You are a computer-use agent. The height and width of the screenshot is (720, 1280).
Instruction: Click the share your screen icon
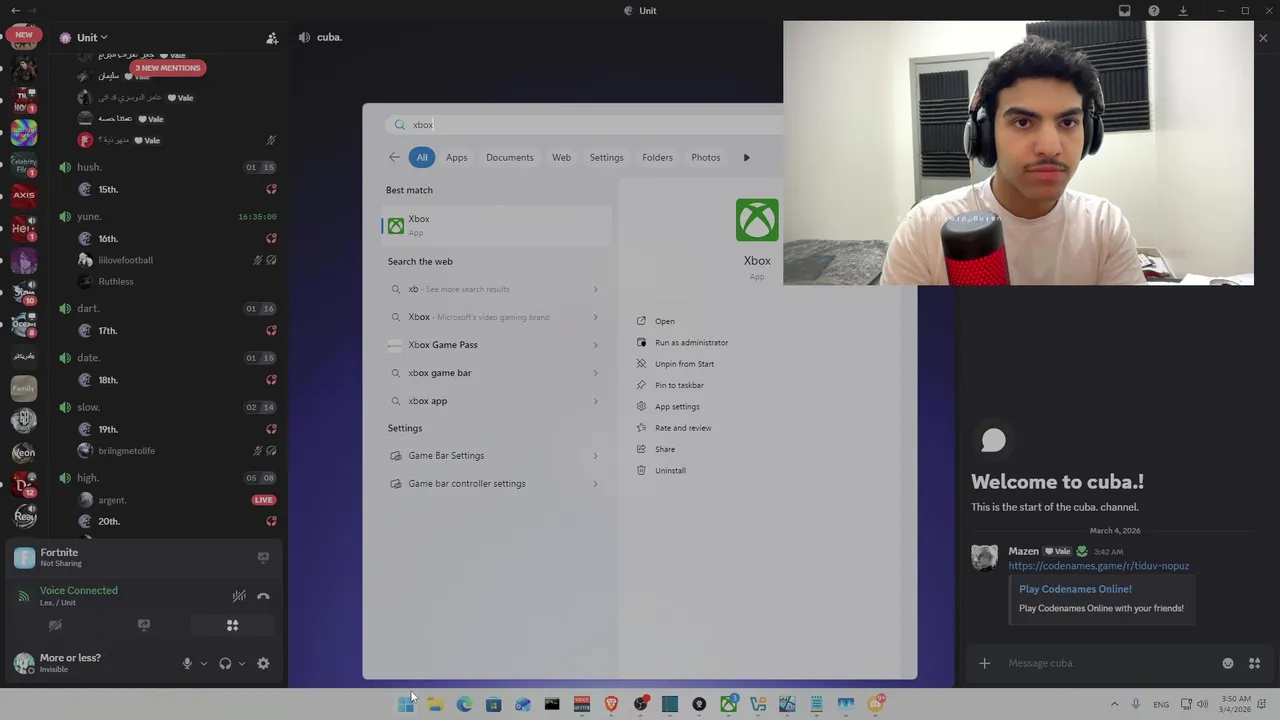(x=144, y=626)
